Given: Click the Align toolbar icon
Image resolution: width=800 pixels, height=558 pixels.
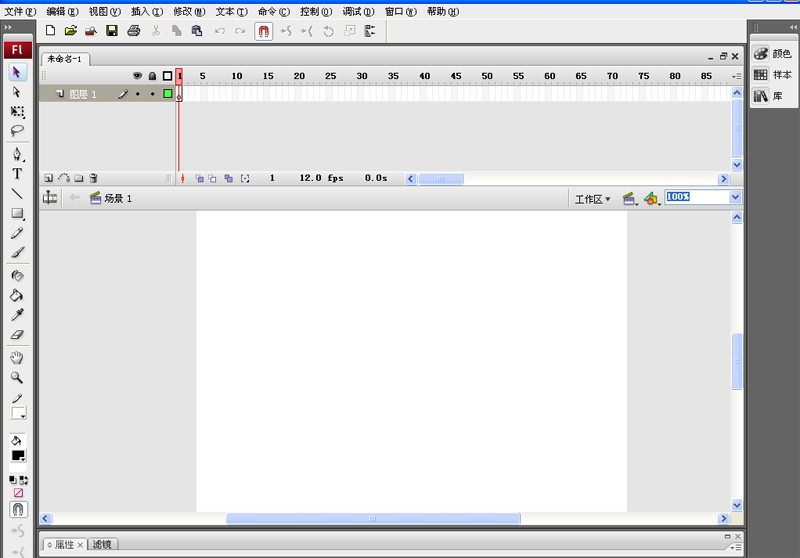Looking at the screenshot, I should 370,31.
